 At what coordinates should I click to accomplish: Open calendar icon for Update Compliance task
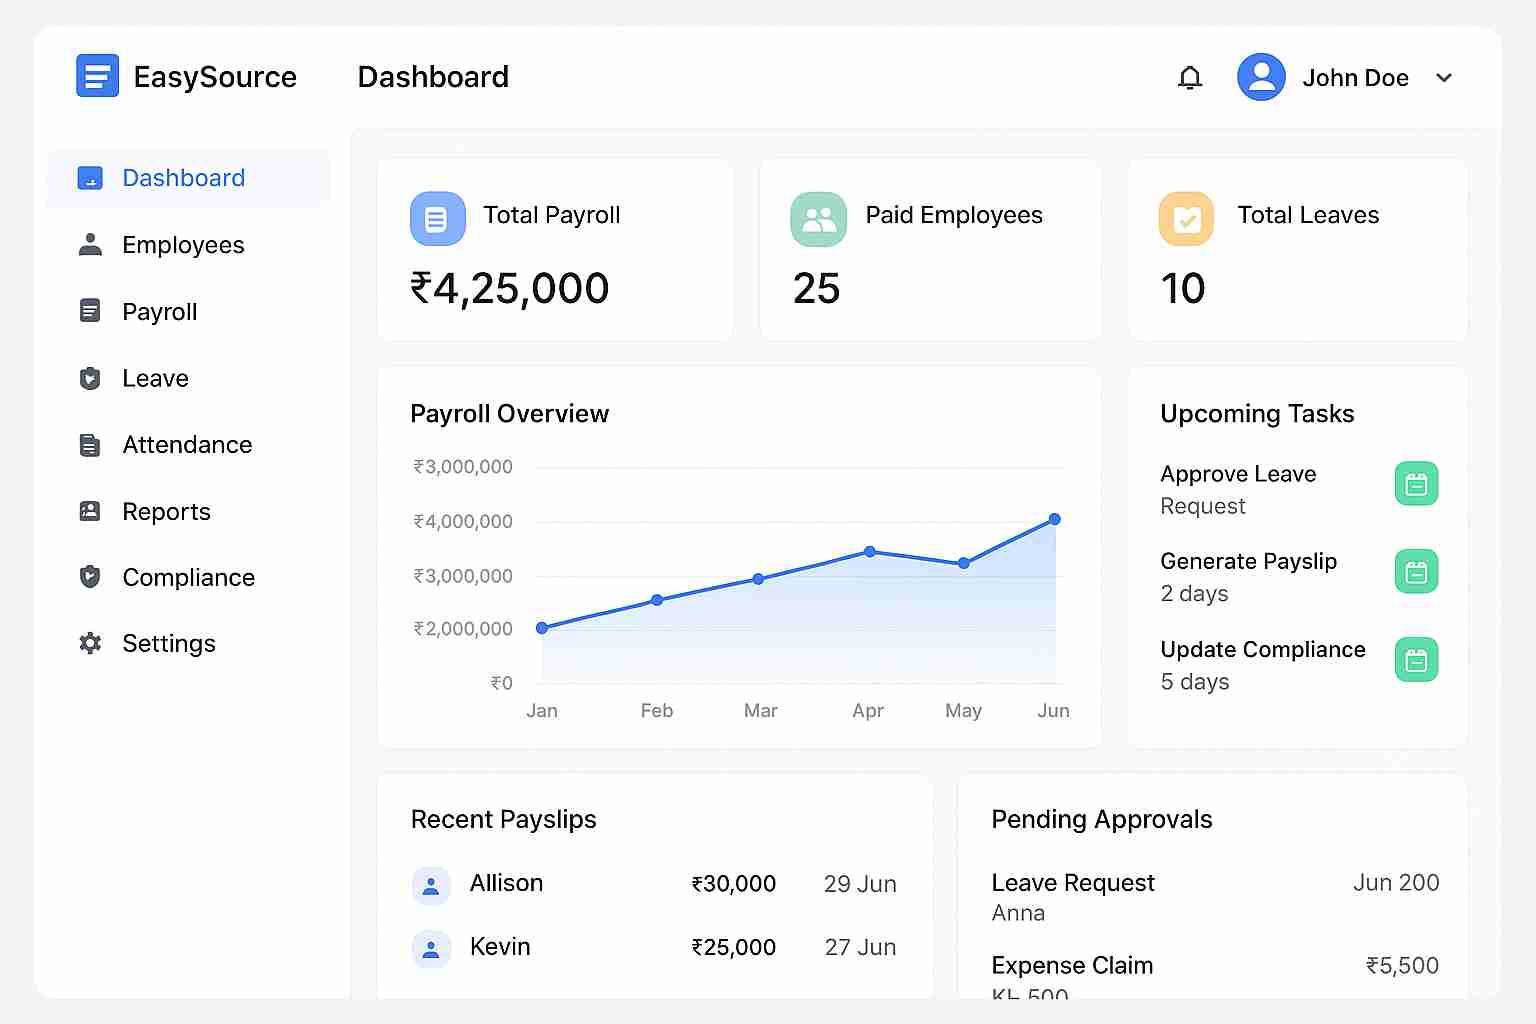point(1416,660)
